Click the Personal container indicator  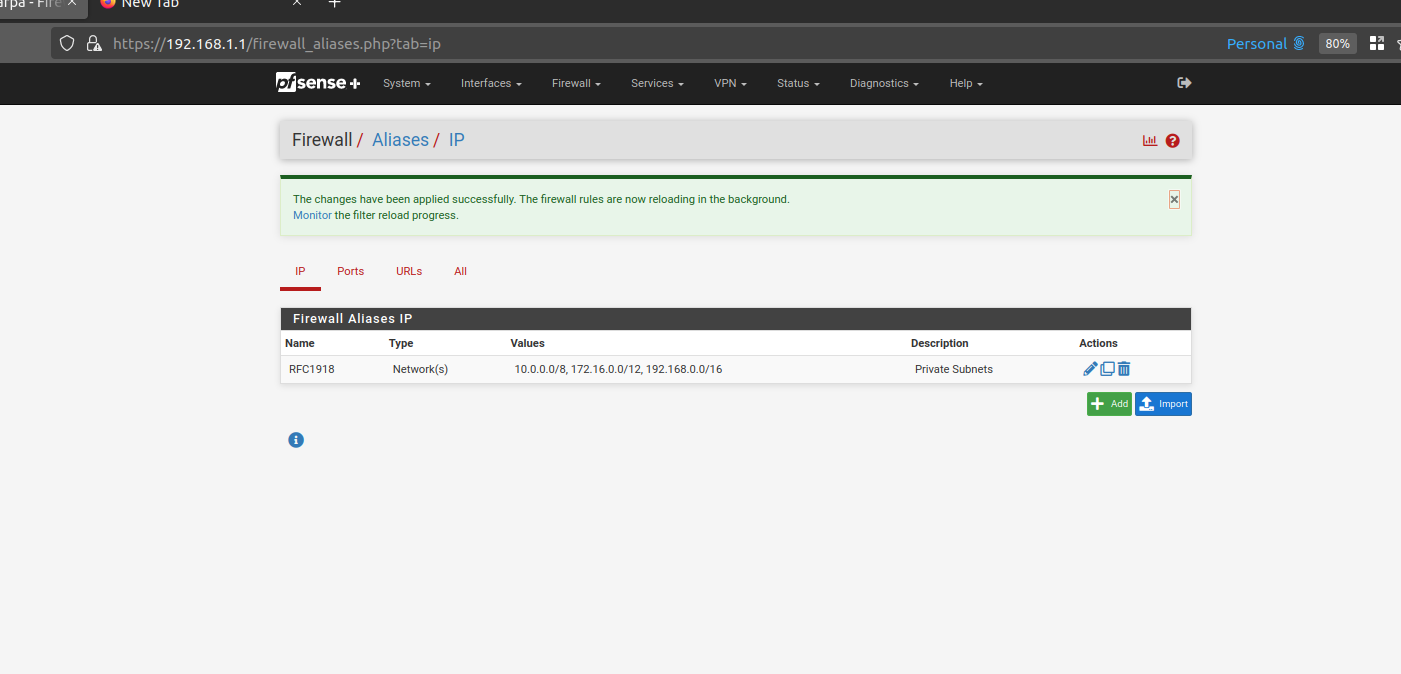[1266, 43]
